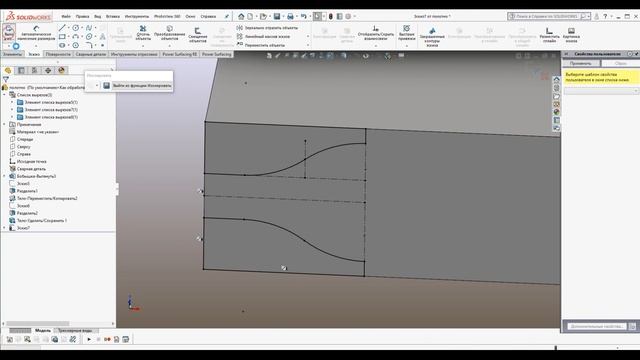Switch to the Сварные детали ribbon tab
Viewport: 640px width, 360px height.
click(x=91, y=54)
